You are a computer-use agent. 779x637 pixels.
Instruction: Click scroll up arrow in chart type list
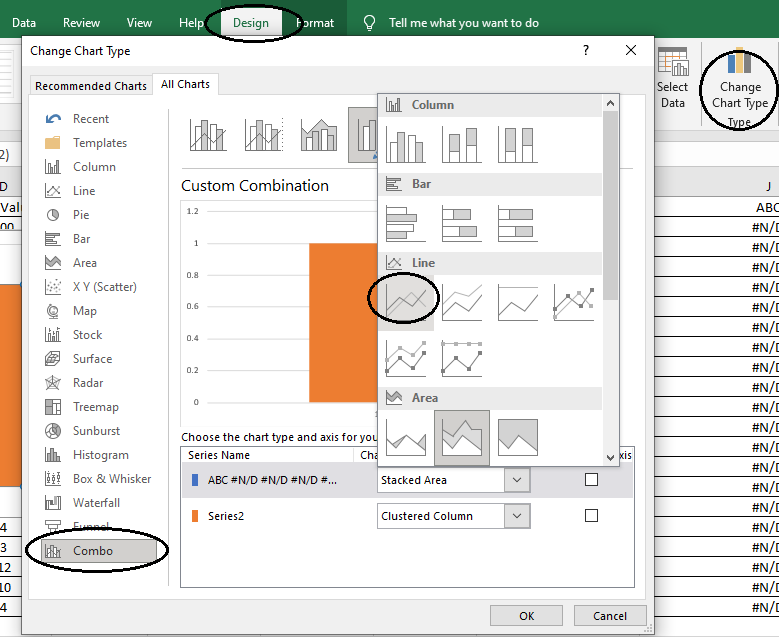click(611, 103)
